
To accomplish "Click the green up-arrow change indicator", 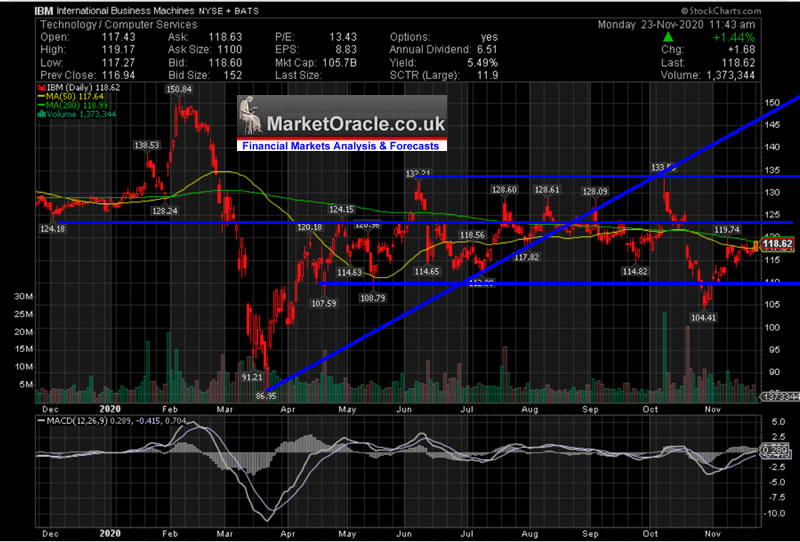I will [668, 37].
